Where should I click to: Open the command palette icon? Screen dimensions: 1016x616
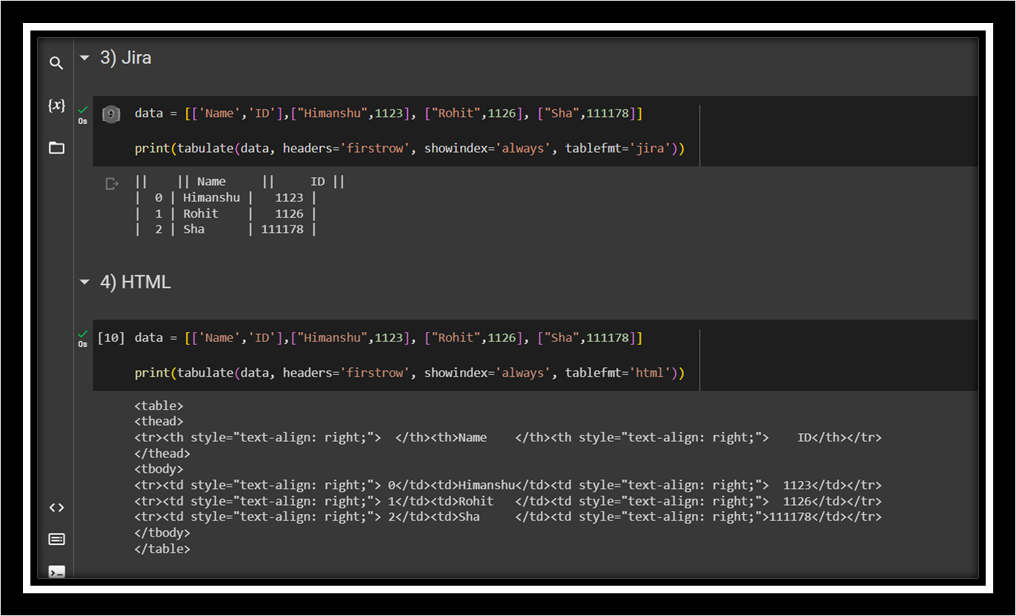tap(56, 540)
